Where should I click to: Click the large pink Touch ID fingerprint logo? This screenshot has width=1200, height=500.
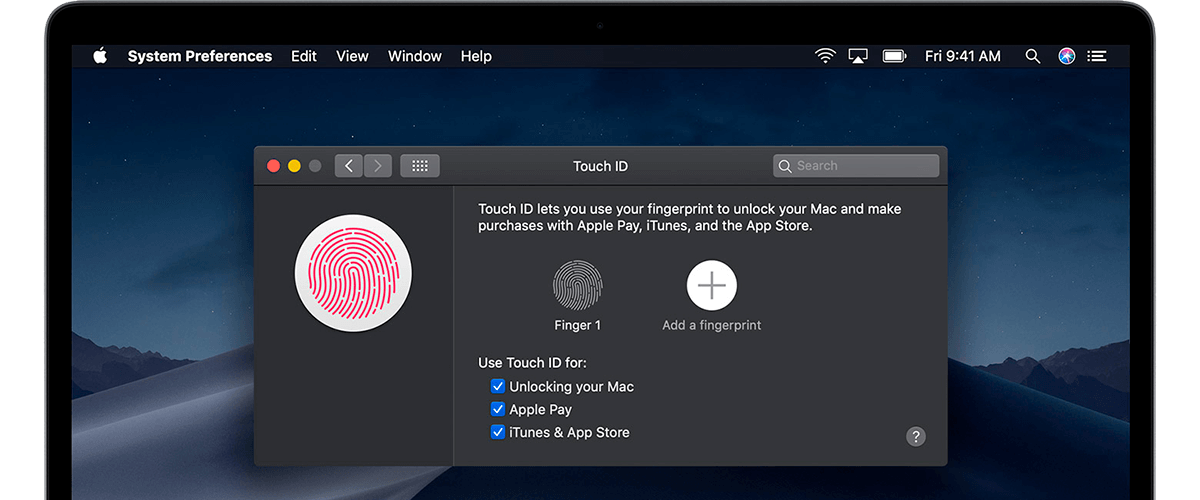click(353, 272)
